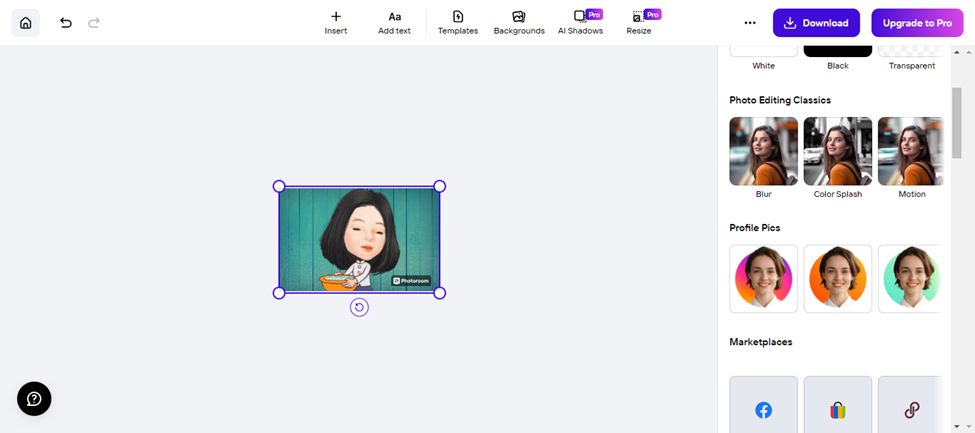Open the Backgrounds panel
The image size is (975, 433).
click(x=519, y=23)
